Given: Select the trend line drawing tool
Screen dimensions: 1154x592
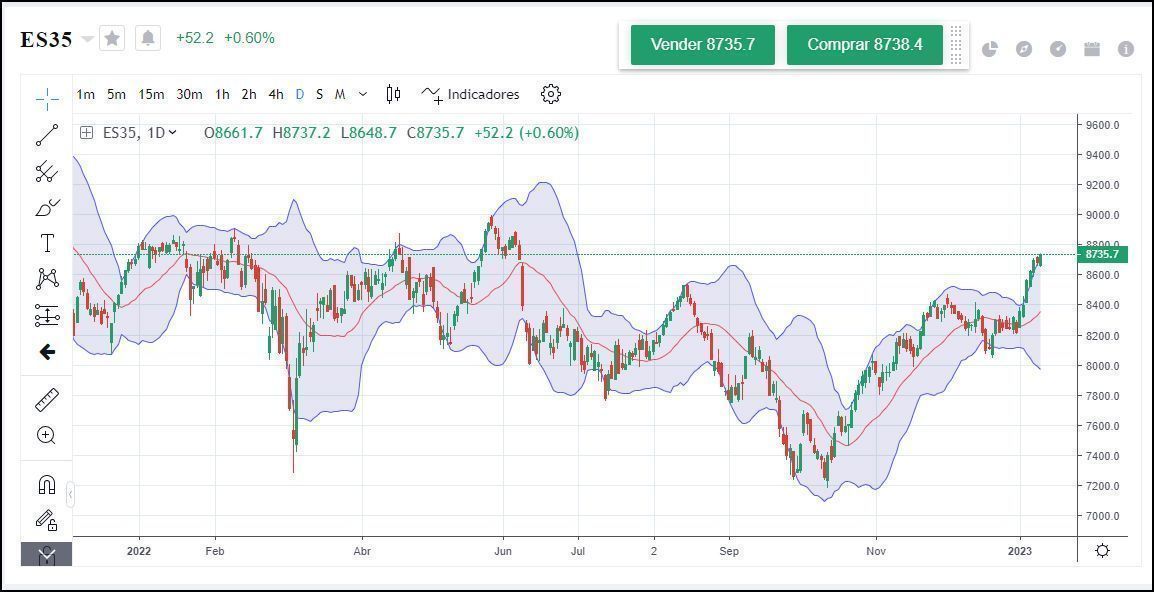Looking at the screenshot, I should pyautogui.click(x=45, y=135).
